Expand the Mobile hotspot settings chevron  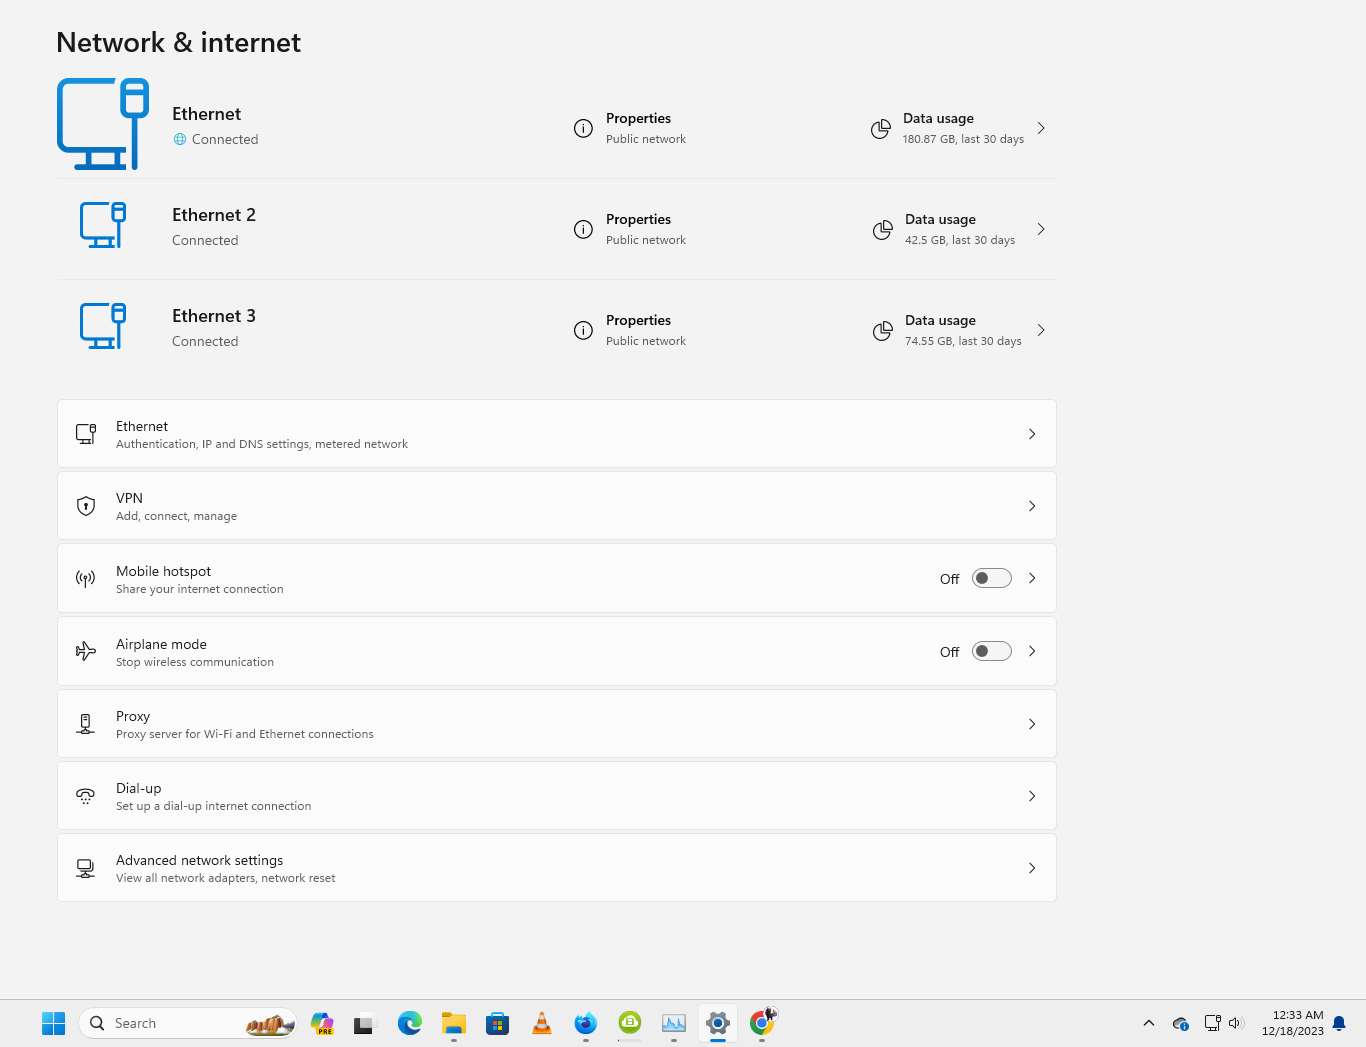1032,578
